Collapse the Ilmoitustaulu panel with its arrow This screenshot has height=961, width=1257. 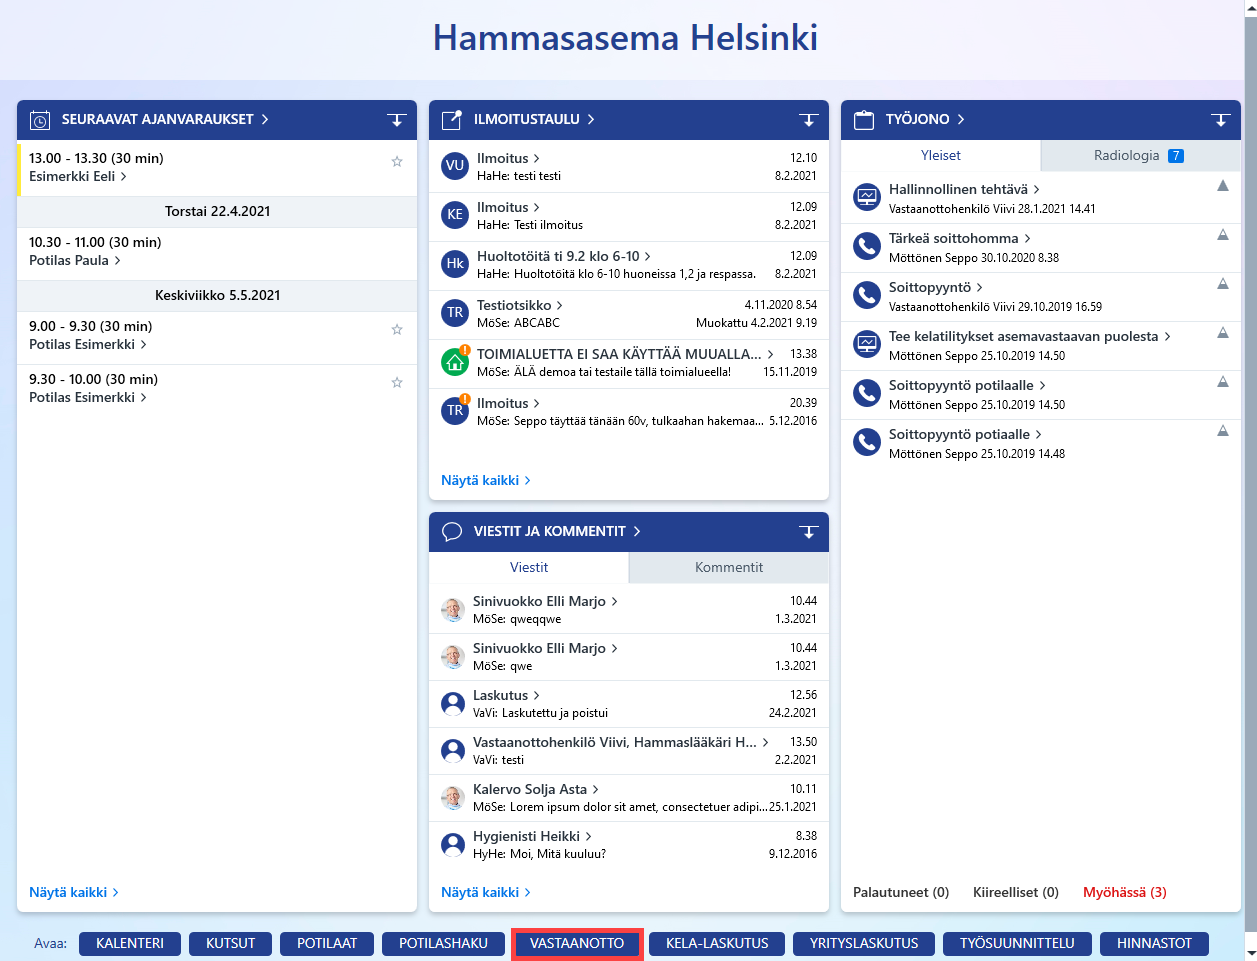coord(809,120)
